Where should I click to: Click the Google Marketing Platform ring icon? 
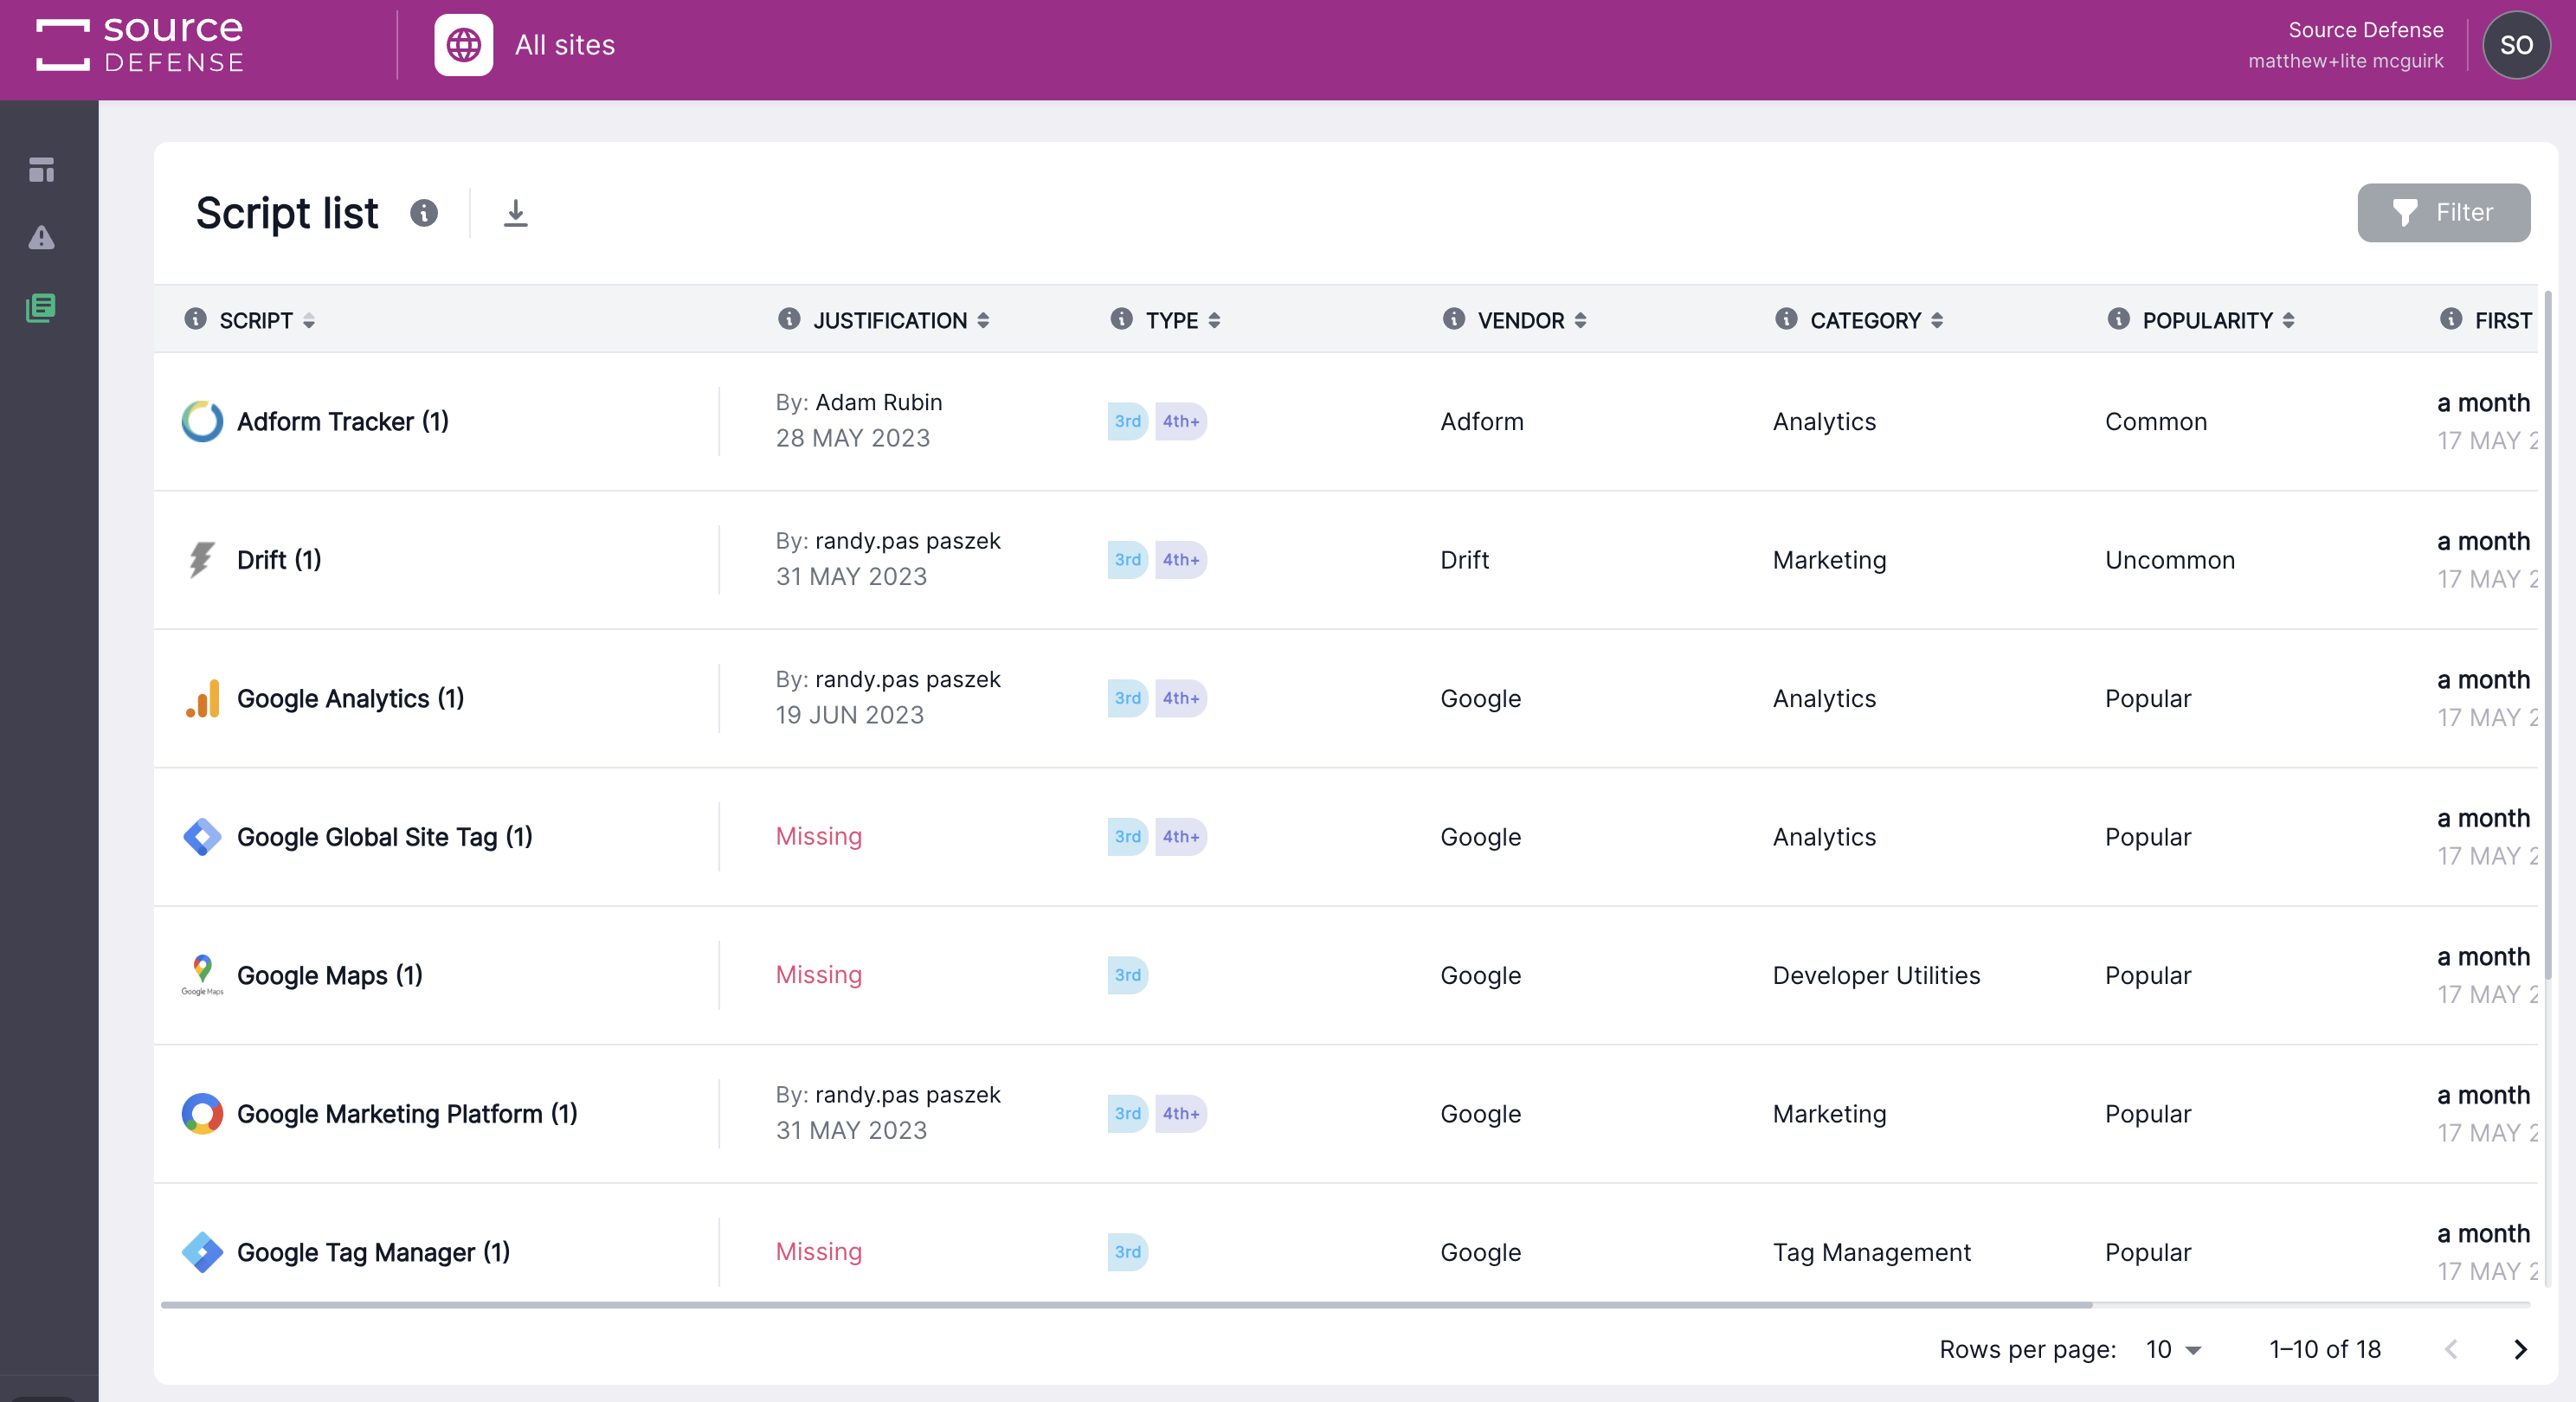click(202, 1114)
